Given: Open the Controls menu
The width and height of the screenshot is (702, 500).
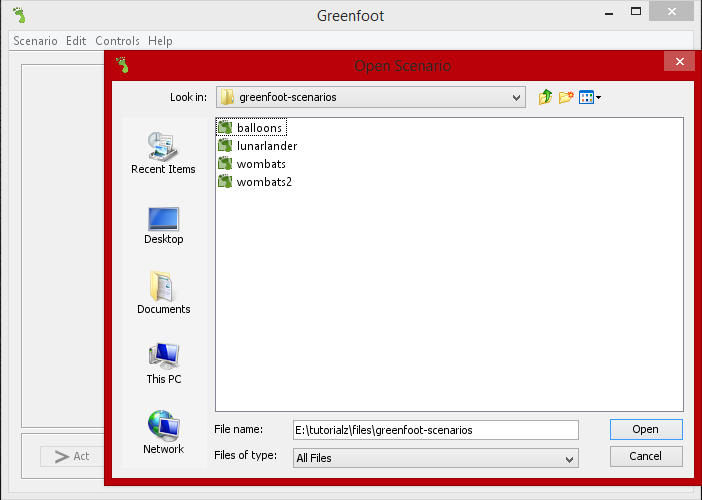Looking at the screenshot, I should tap(117, 41).
